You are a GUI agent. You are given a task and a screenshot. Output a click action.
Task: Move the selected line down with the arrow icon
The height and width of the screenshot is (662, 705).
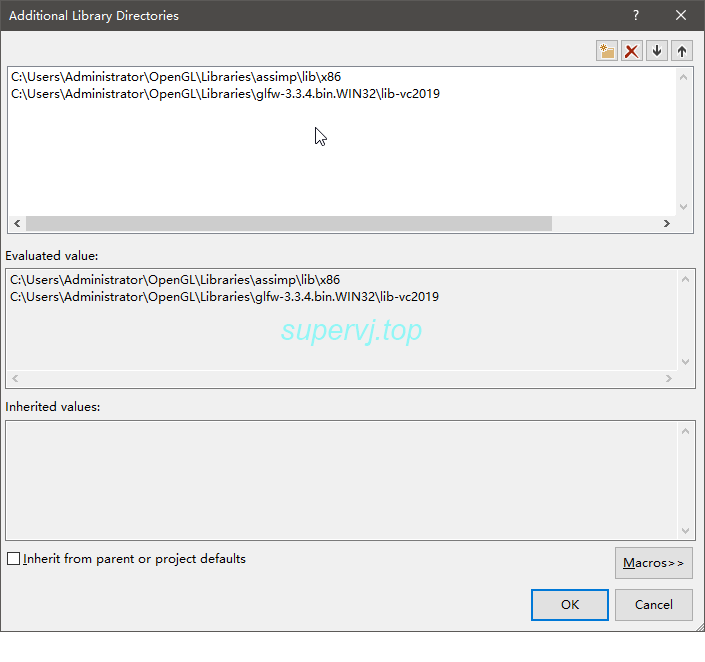(x=657, y=51)
